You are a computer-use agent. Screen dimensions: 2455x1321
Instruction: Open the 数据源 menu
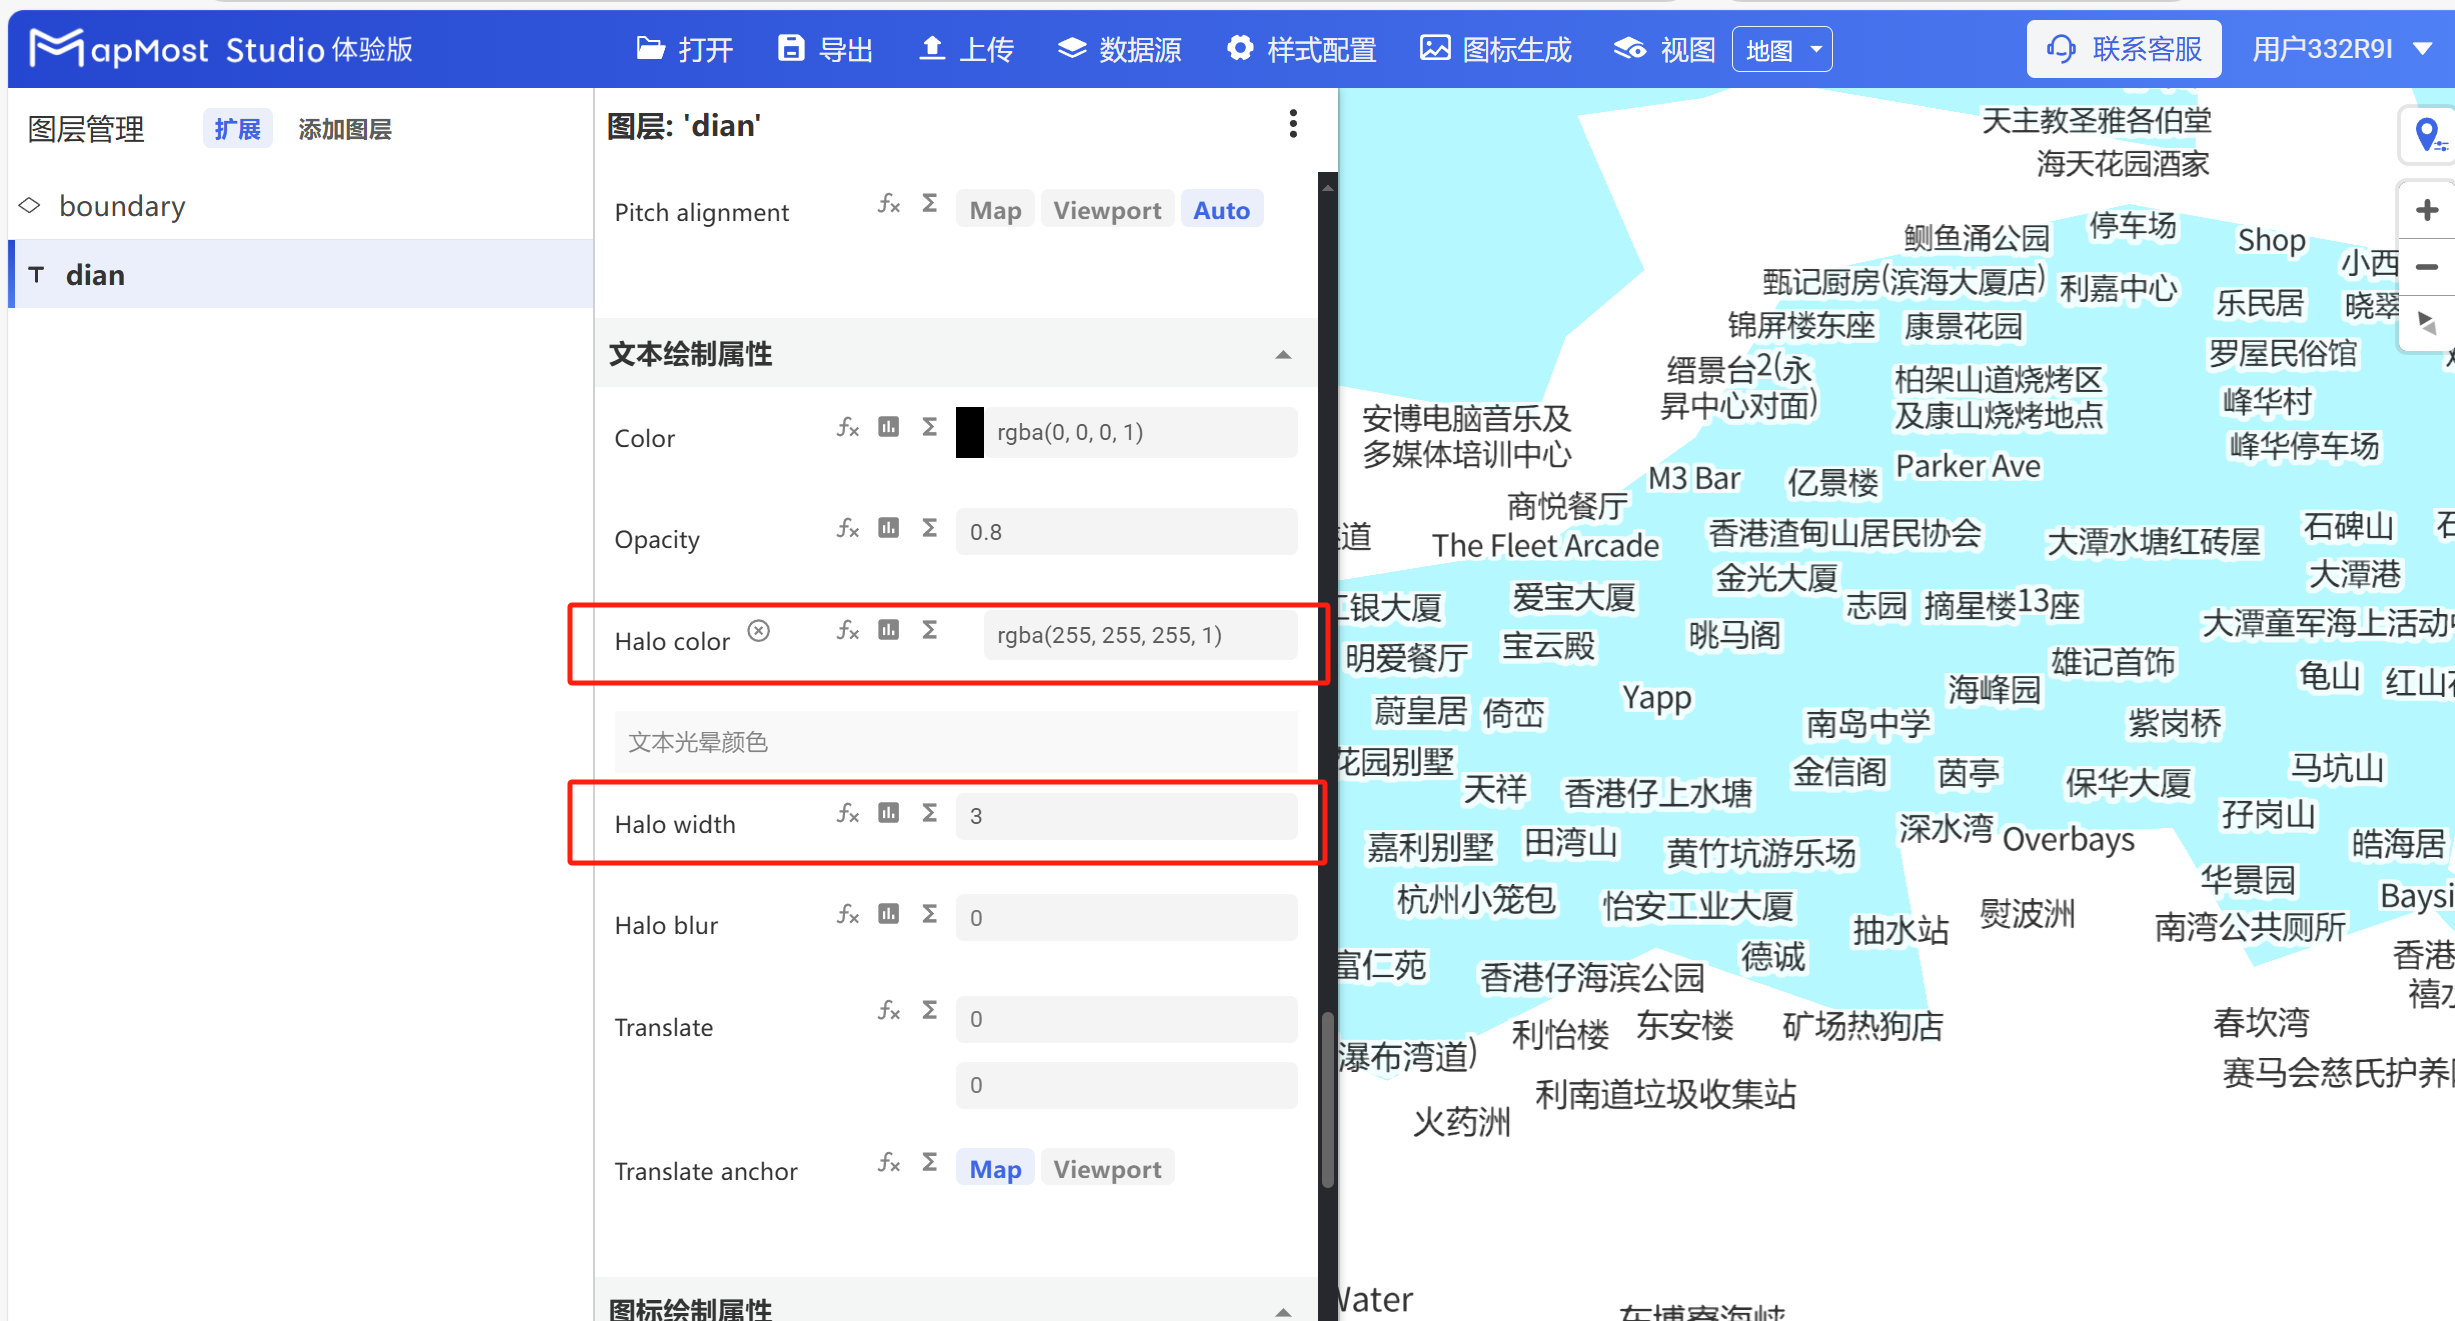(x=1118, y=48)
